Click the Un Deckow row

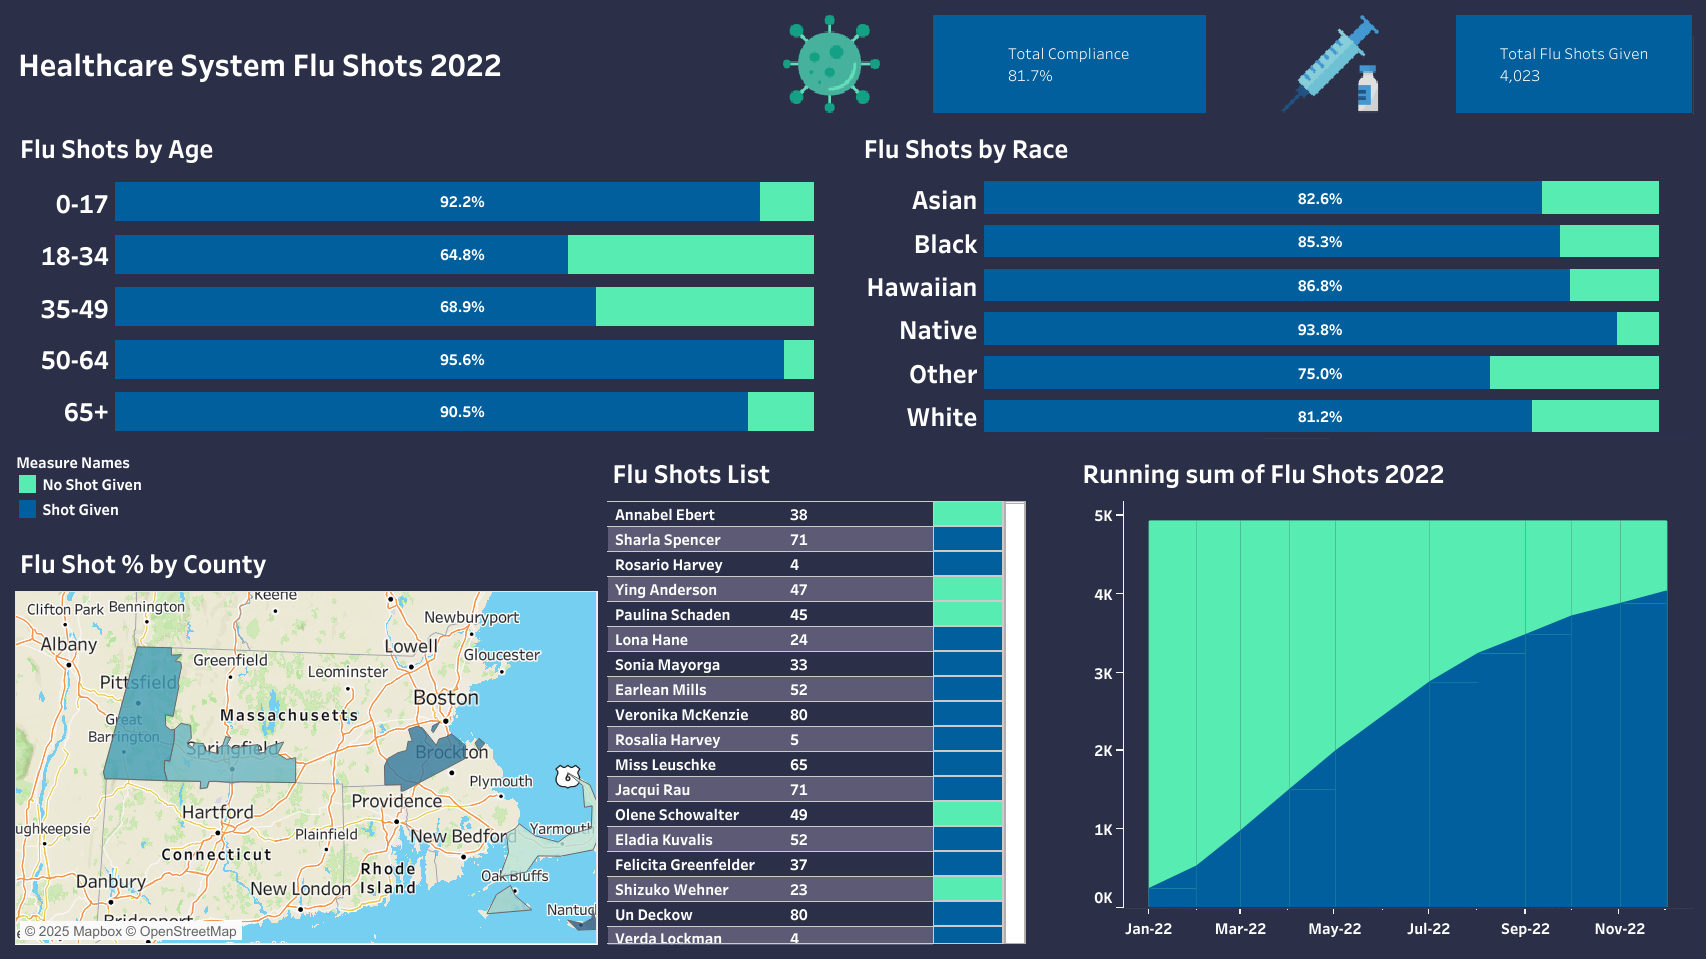click(804, 914)
